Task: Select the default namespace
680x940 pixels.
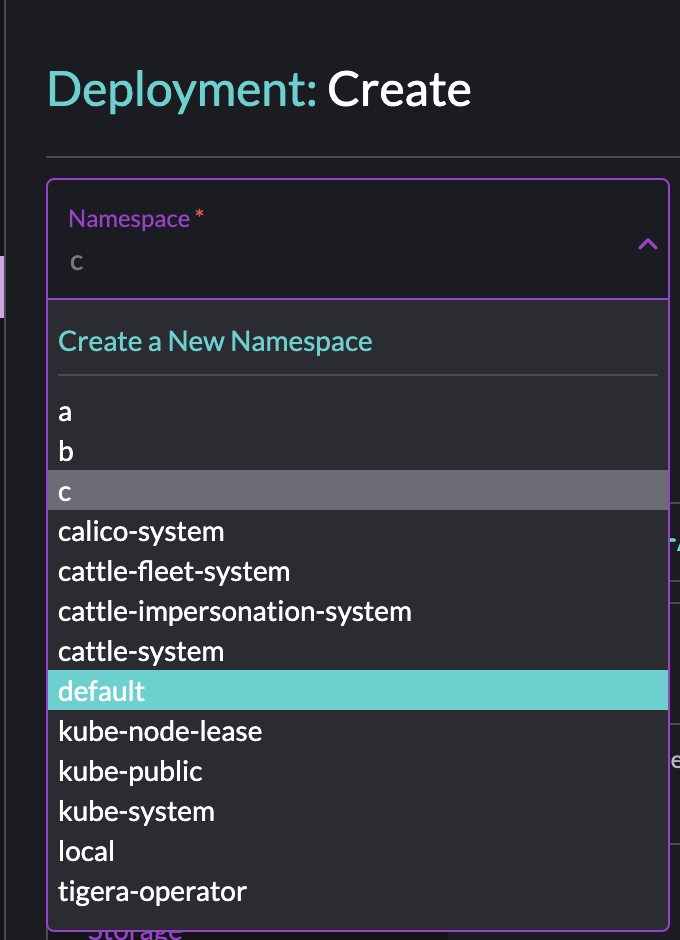Action: click(x=101, y=691)
